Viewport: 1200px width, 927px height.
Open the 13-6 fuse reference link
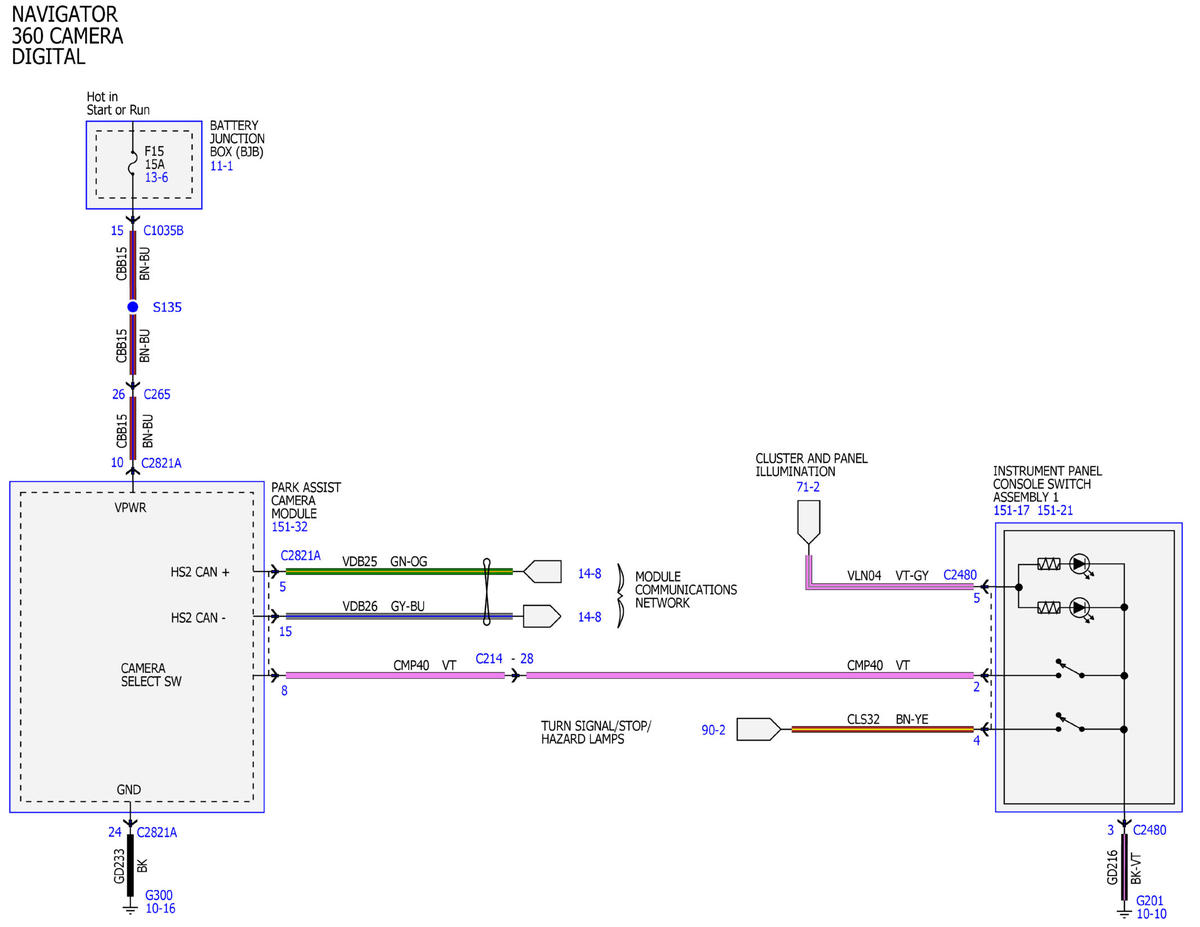click(x=157, y=177)
